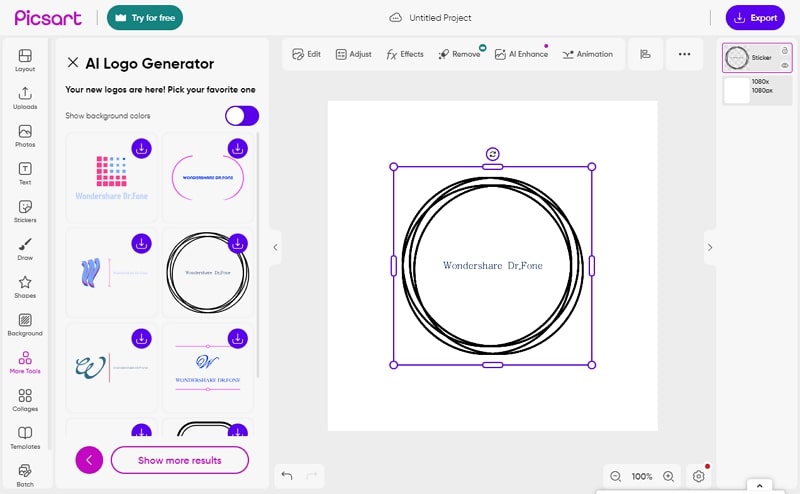Open the Shapes panel
This screenshot has width=800, height=494.
tap(25, 287)
